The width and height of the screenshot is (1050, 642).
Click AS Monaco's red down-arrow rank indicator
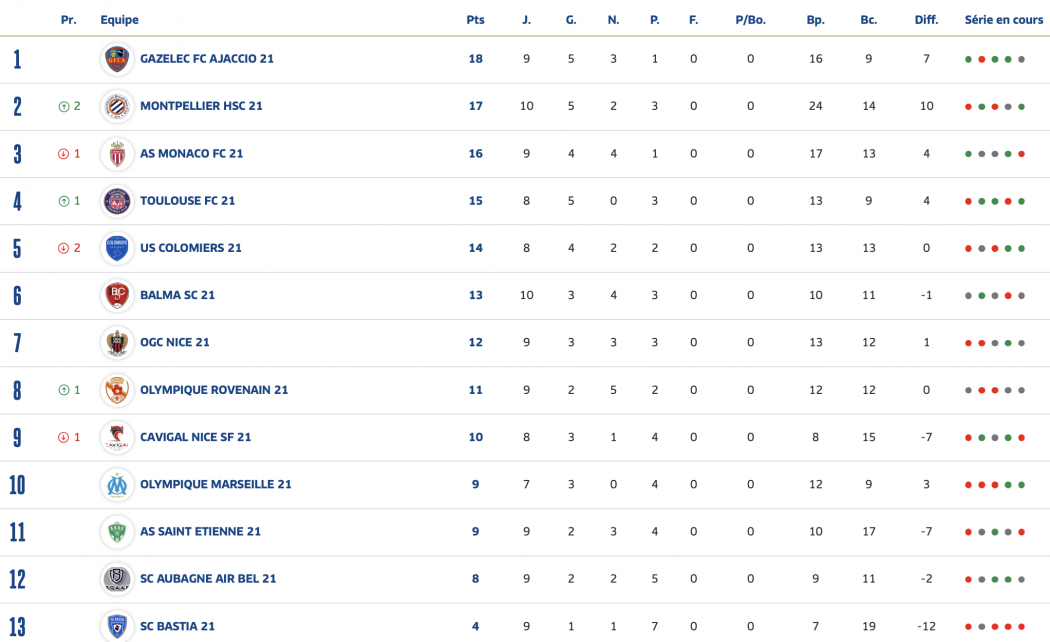(63, 154)
